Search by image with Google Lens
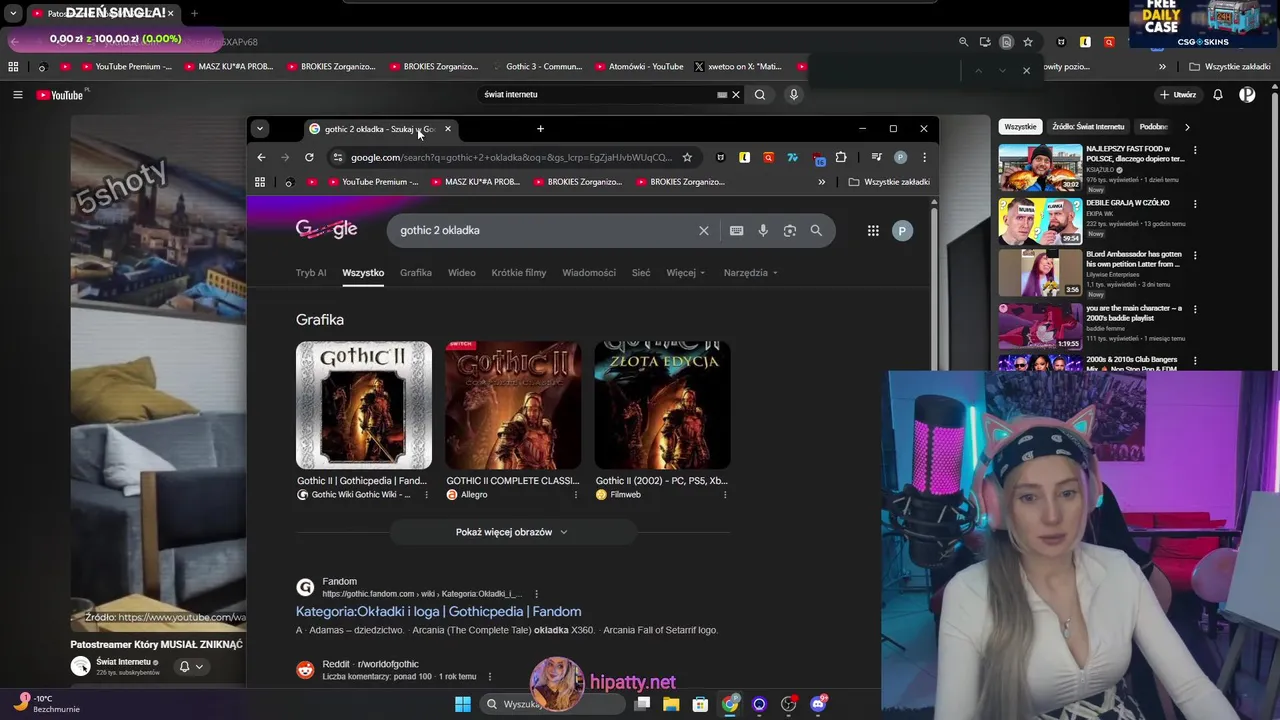 coord(790,230)
